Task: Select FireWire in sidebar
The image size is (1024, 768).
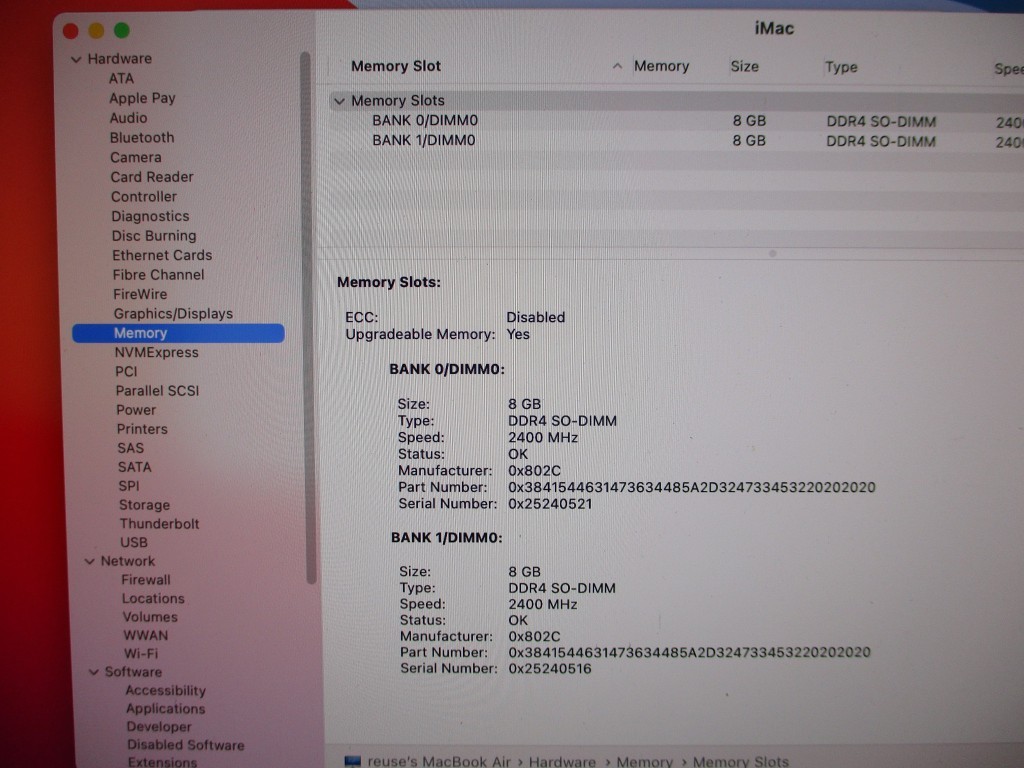Action: click(x=140, y=295)
